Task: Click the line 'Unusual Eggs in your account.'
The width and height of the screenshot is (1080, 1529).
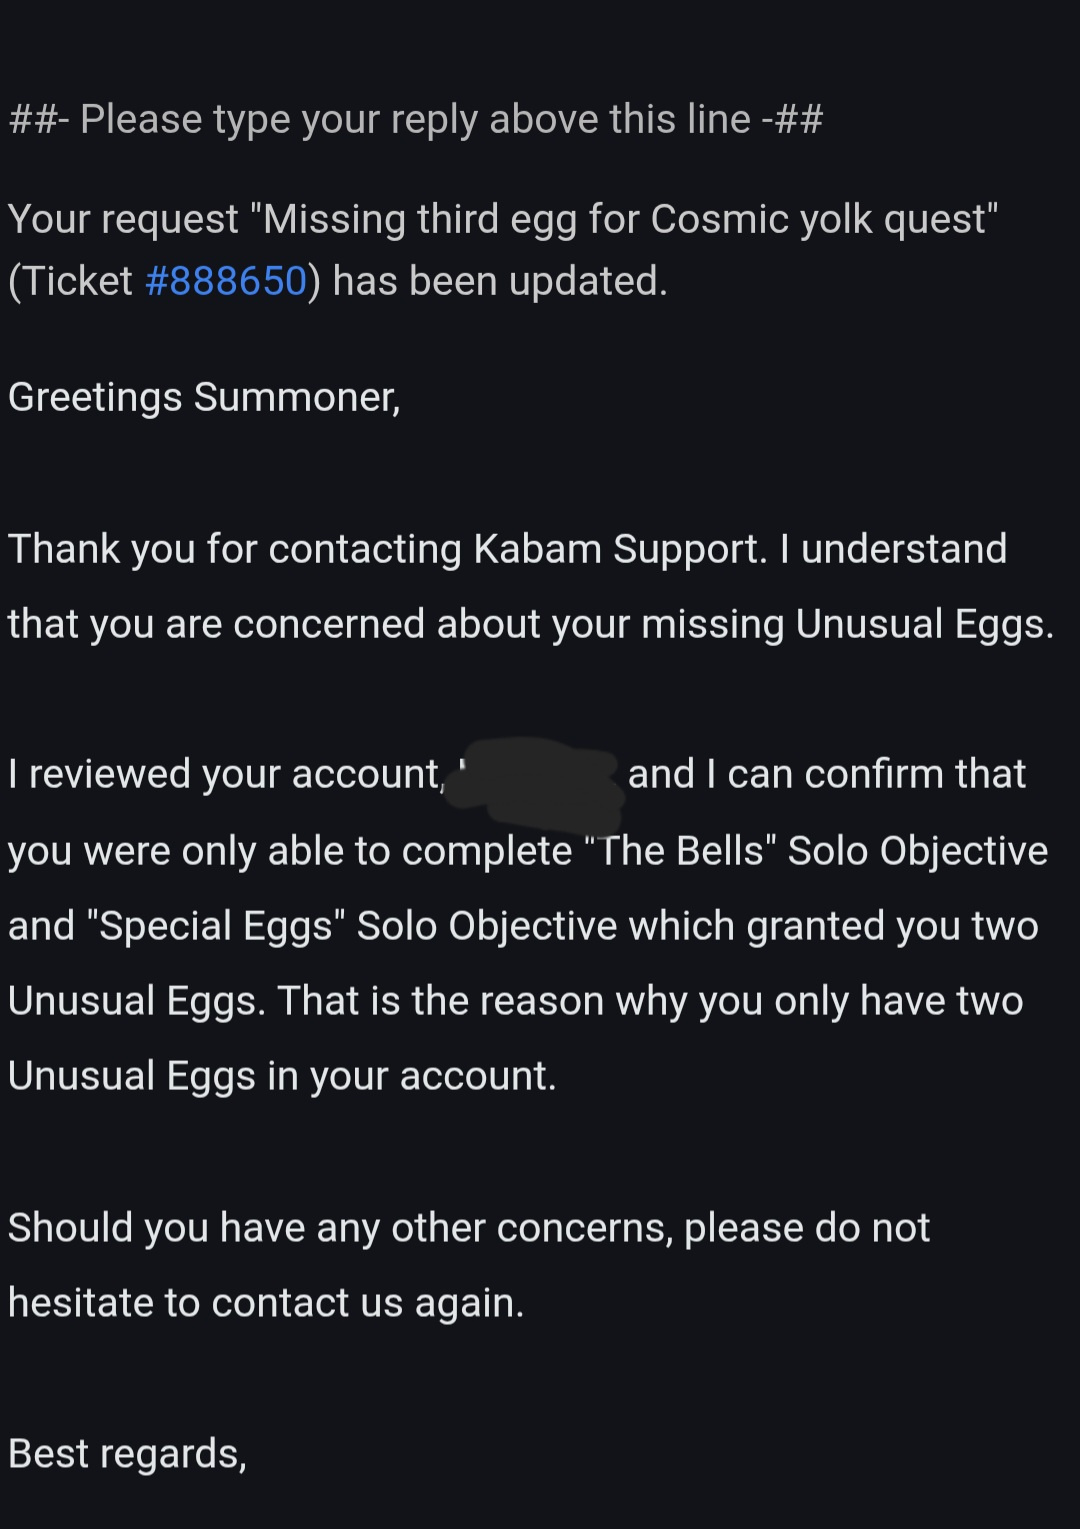Action: [x=282, y=1076]
